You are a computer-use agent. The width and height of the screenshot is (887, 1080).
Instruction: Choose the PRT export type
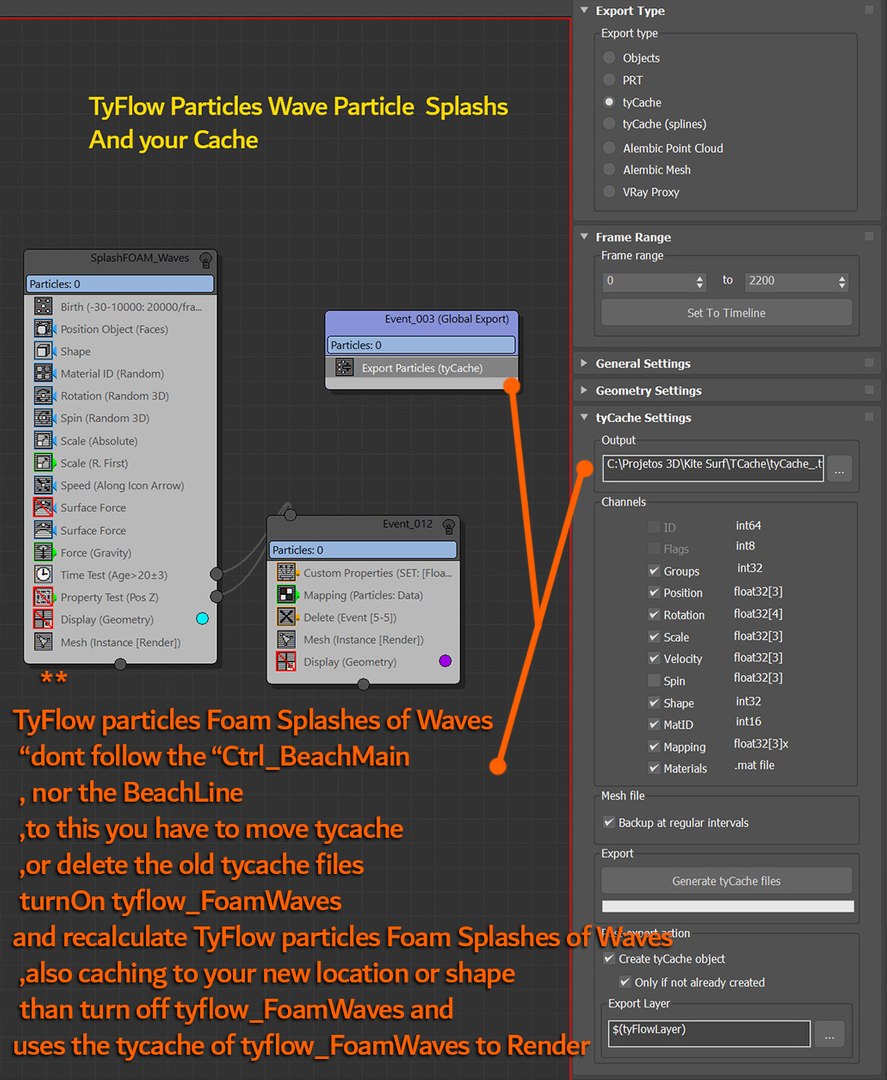tap(609, 79)
